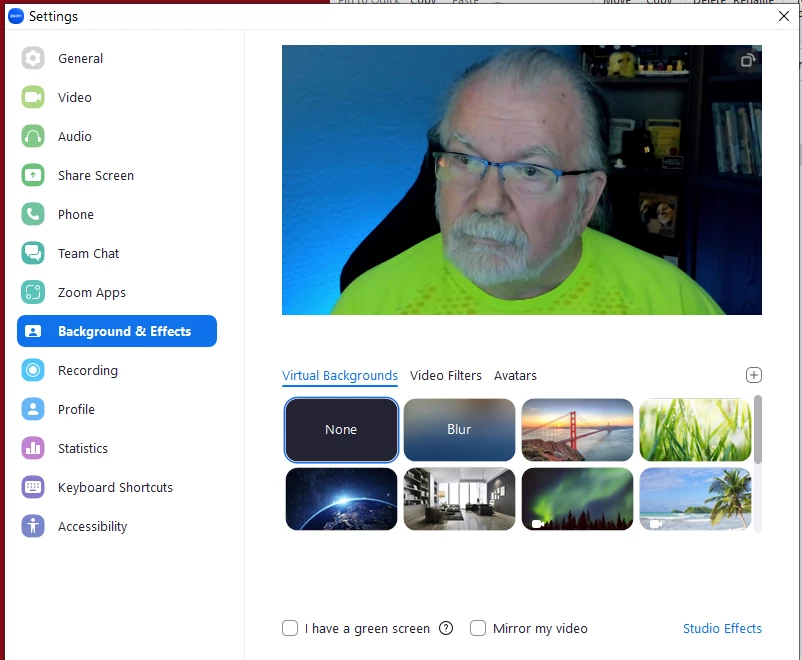Click the rotate video preview icon
Screen dimensions: 802x660
(x=748, y=60)
